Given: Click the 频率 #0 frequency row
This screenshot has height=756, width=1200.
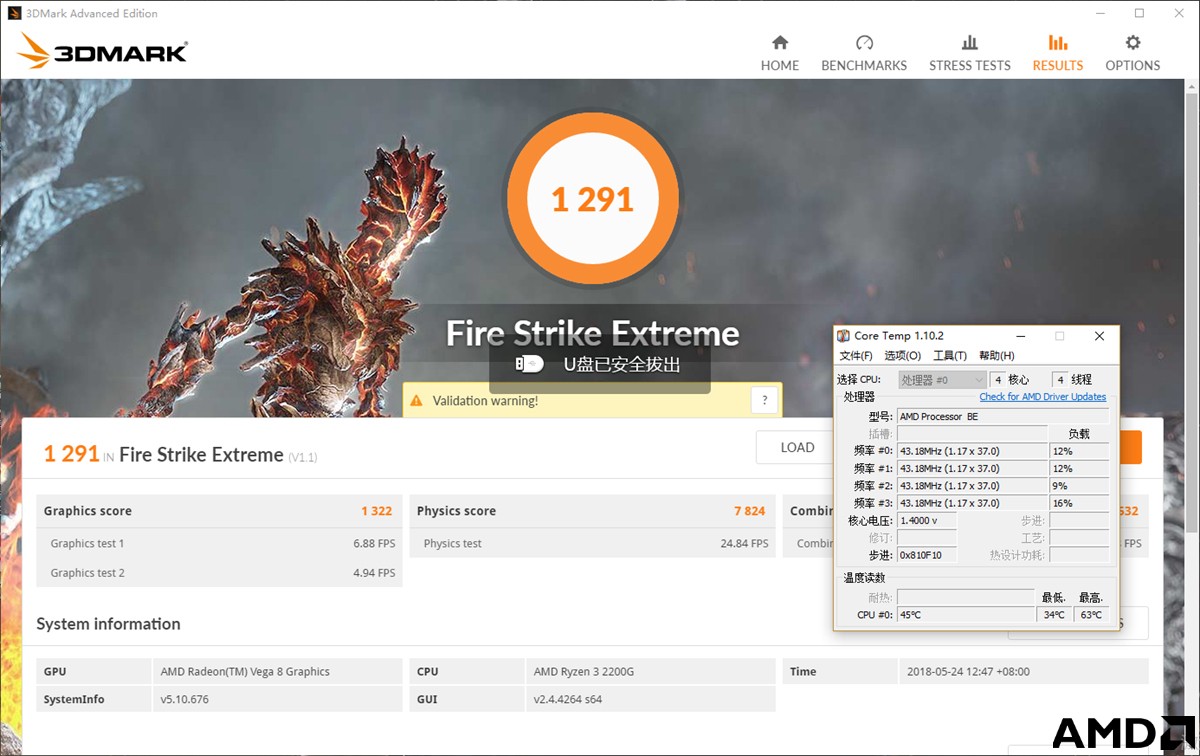Looking at the screenshot, I should (971, 451).
